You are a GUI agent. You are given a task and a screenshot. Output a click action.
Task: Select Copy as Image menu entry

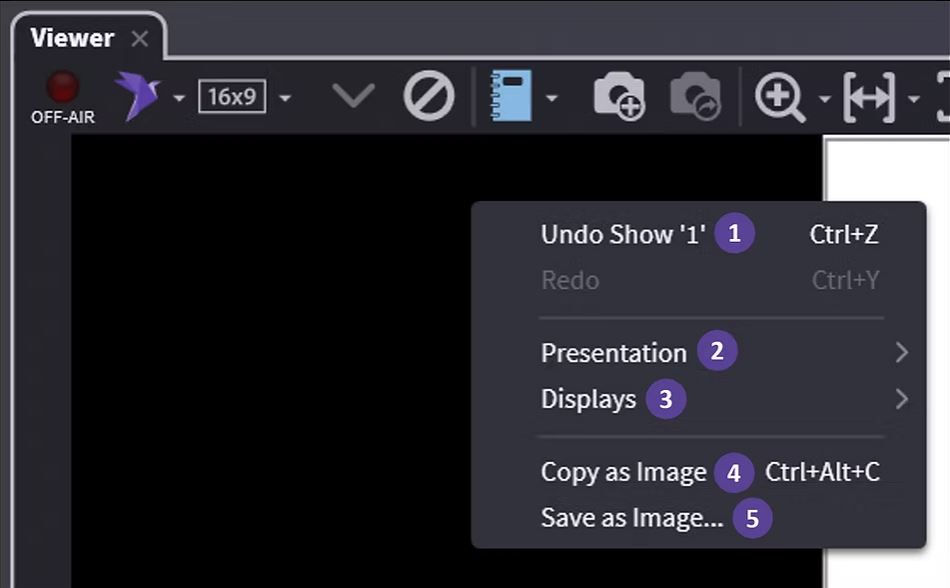click(x=623, y=472)
